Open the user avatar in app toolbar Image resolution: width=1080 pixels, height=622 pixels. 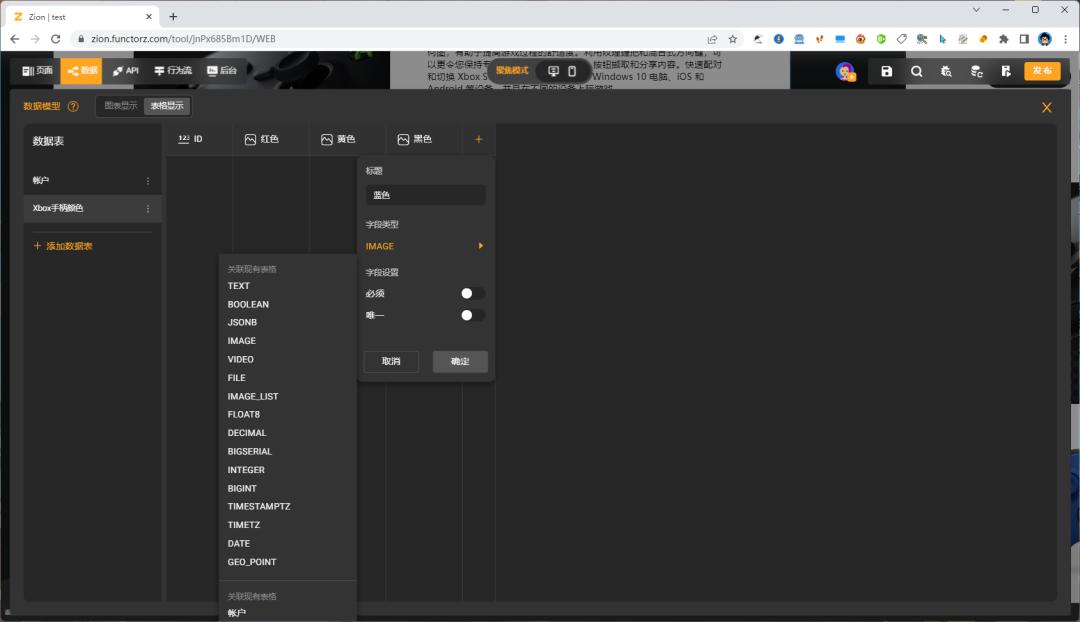tap(845, 71)
